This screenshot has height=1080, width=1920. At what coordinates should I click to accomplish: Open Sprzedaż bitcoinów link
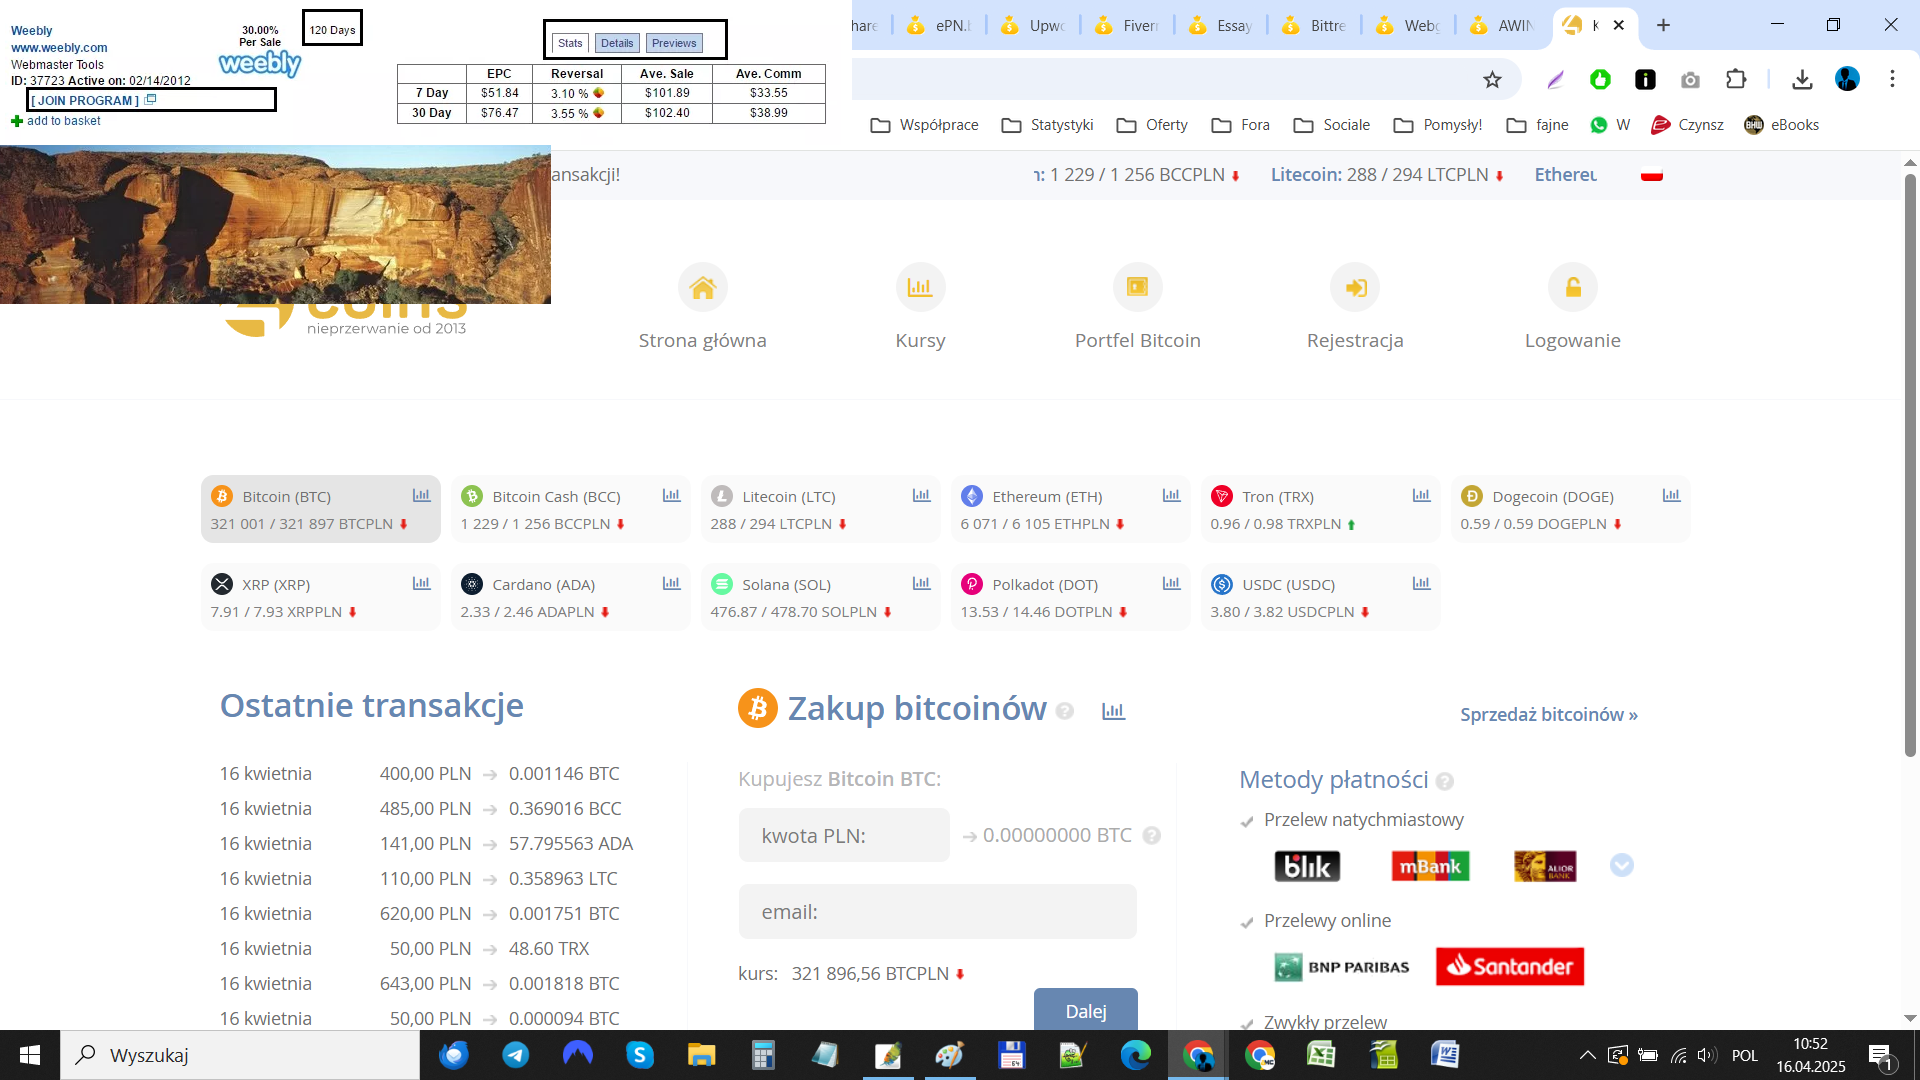pos(1548,715)
